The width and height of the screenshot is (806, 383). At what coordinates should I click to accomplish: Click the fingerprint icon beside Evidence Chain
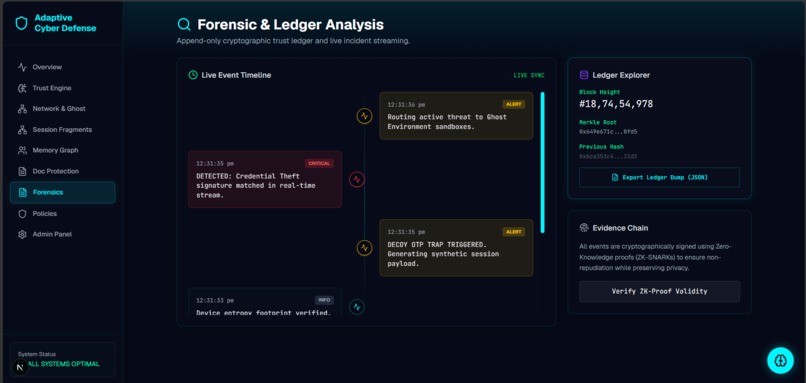[584, 228]
